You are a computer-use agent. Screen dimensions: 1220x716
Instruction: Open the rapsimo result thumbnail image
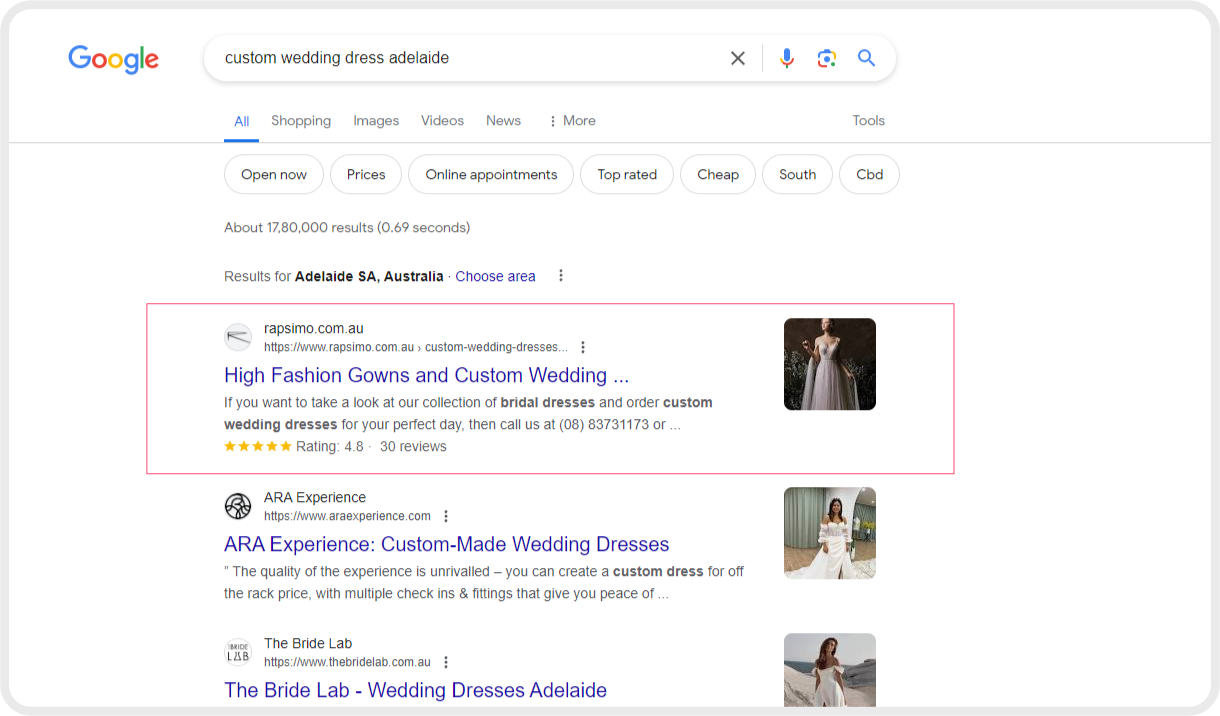(x=830, y=364)
